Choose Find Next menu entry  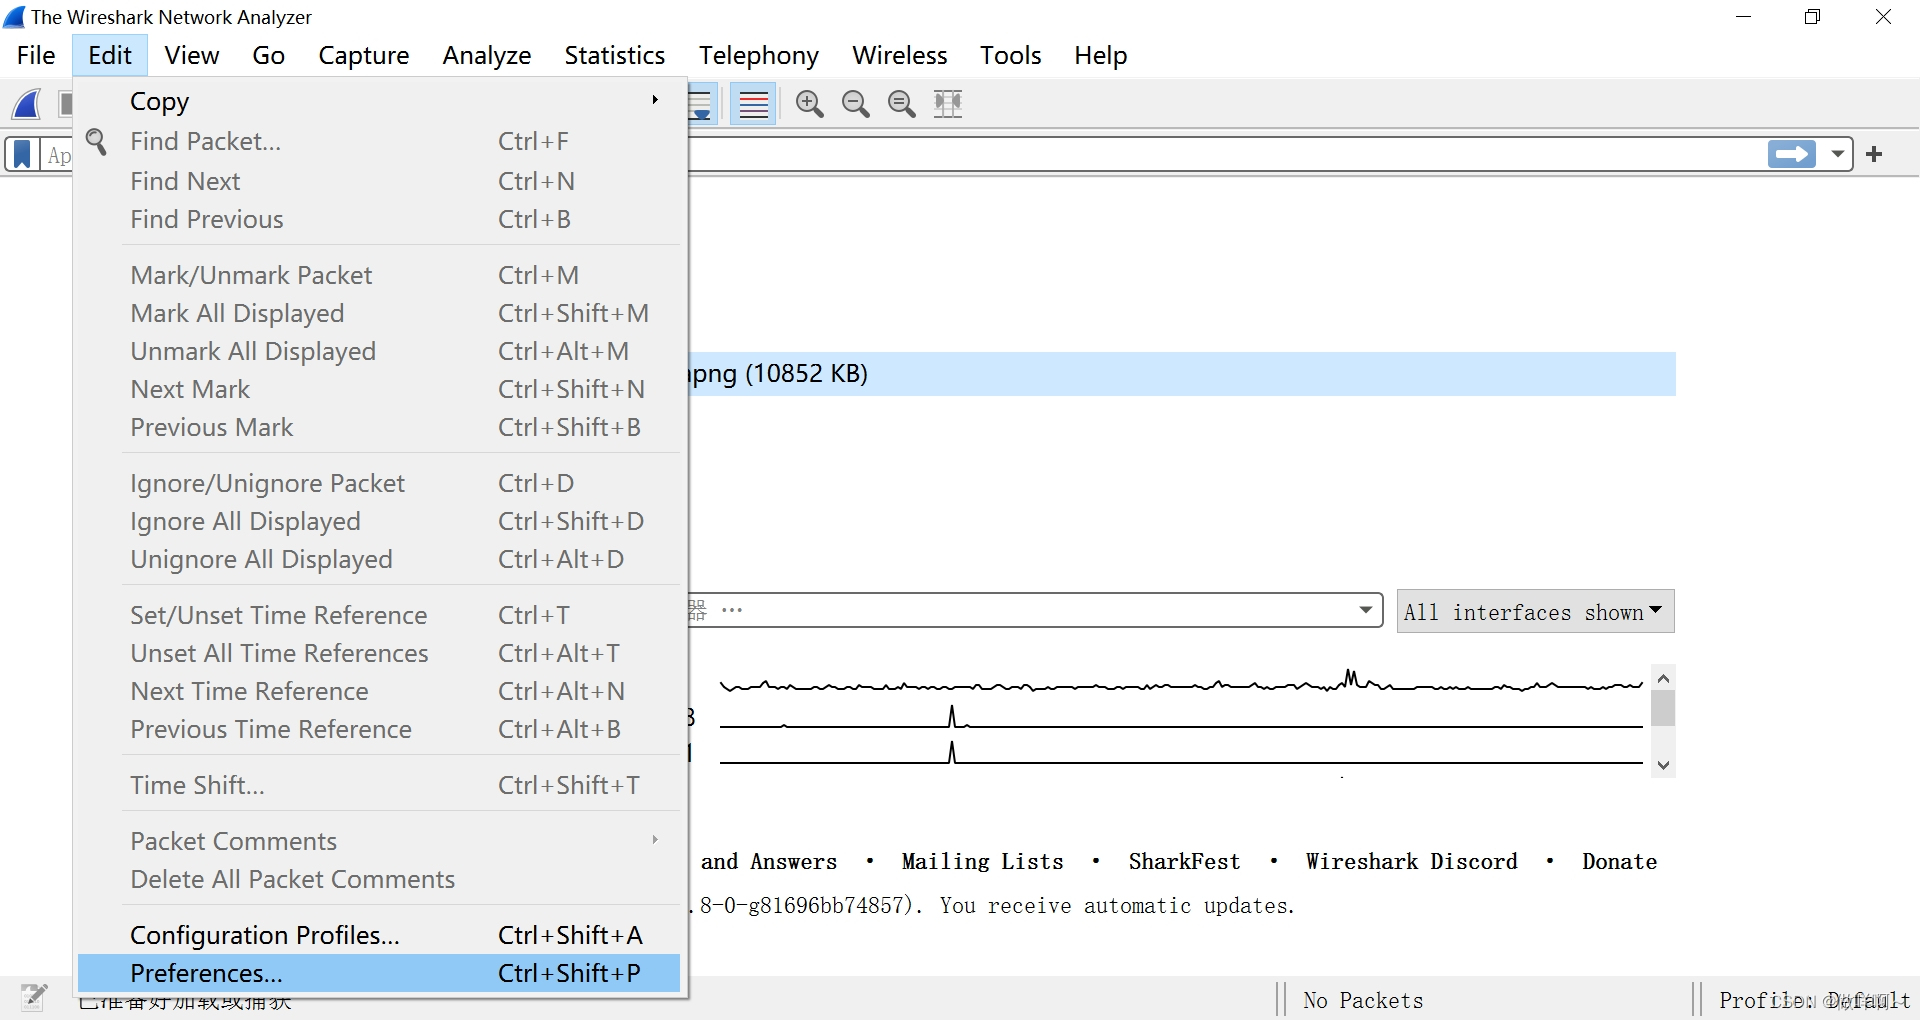[x=379, y=181]
